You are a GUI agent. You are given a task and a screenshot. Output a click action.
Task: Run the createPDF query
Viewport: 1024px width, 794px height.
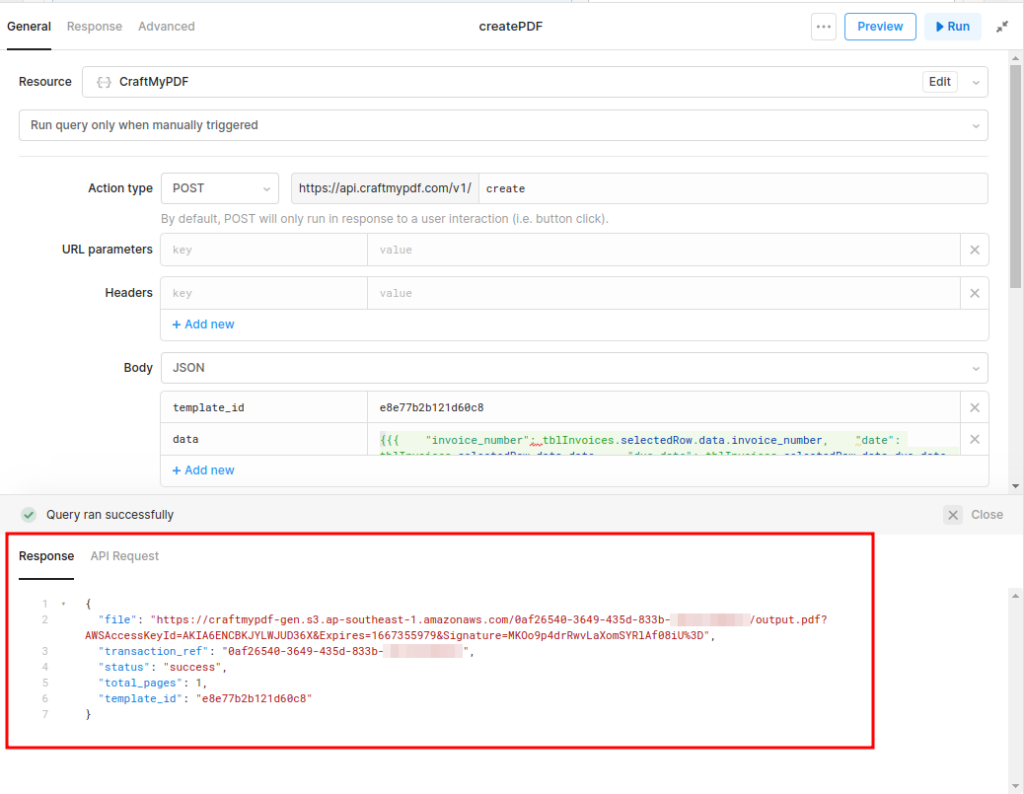tap(952, 27)
